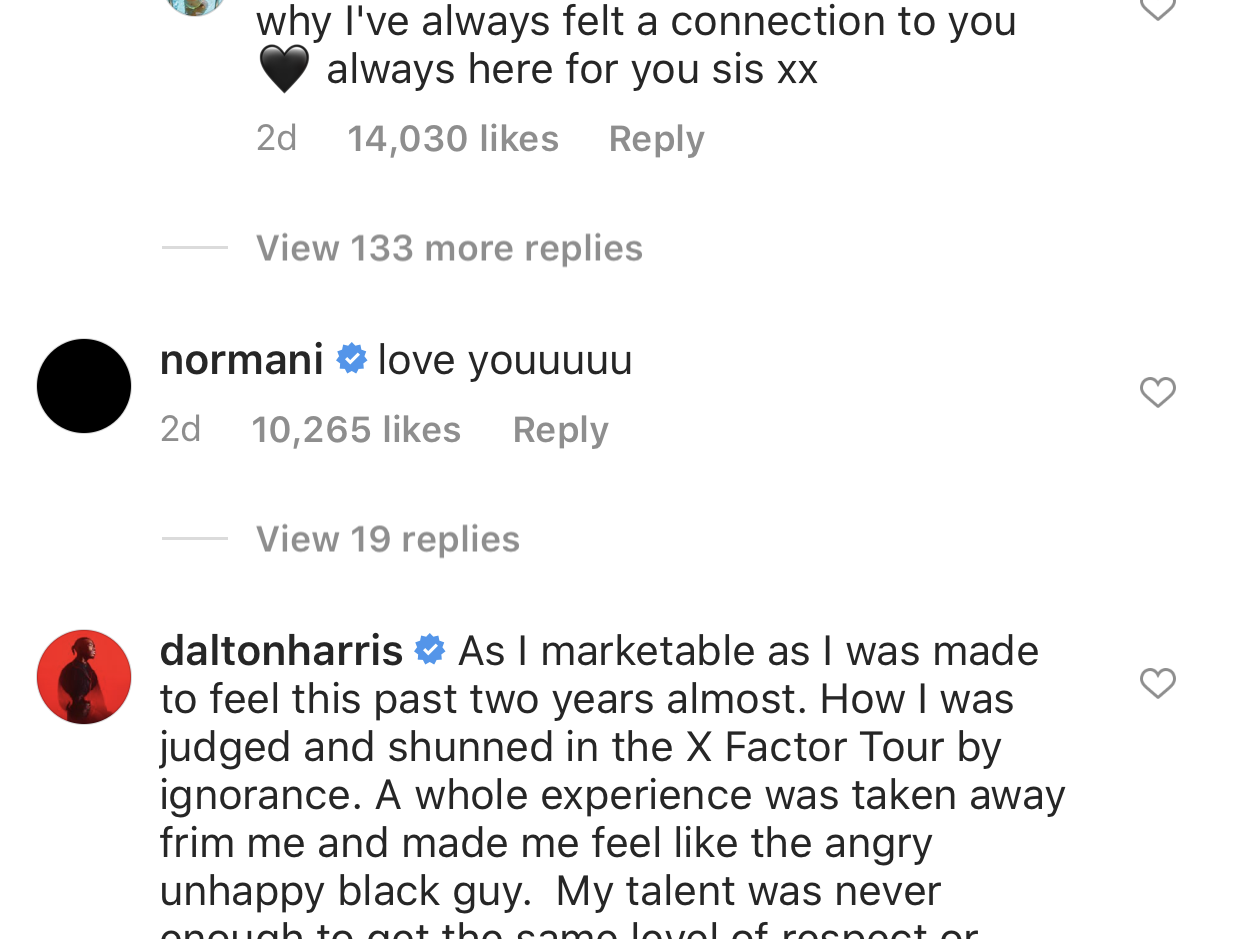The height and width of the screenshot is (939, 1242).
Task: View the 14,030 likes list
Action: point(453,139)
